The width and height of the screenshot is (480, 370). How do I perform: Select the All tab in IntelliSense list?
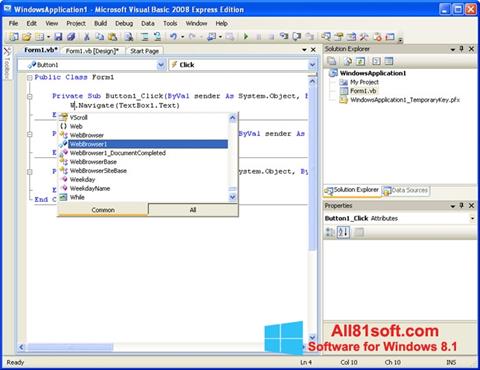click(193, 210)
